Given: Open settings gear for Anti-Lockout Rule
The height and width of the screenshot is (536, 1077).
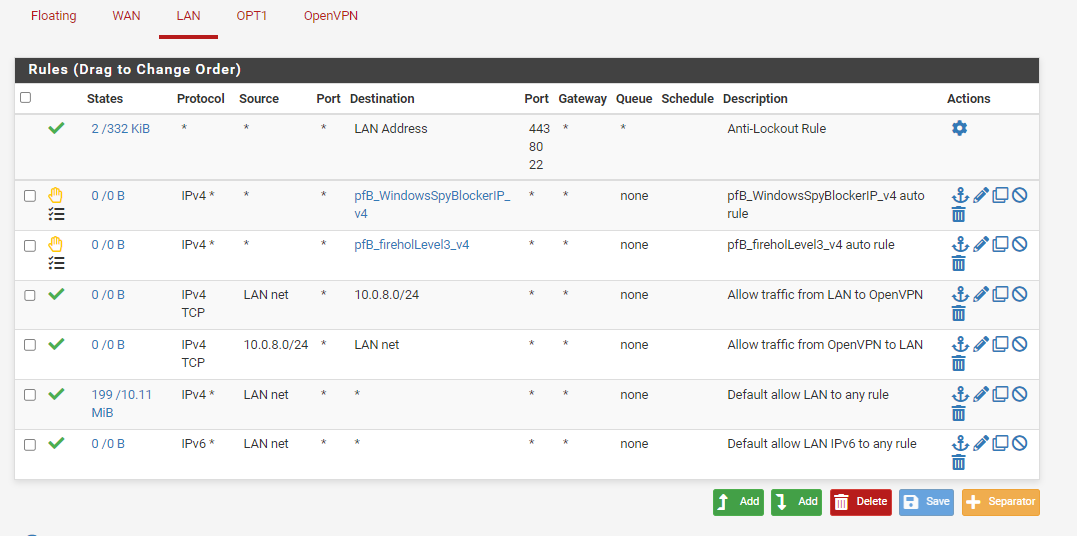Looking at the screenshot, I should [959, 129].
